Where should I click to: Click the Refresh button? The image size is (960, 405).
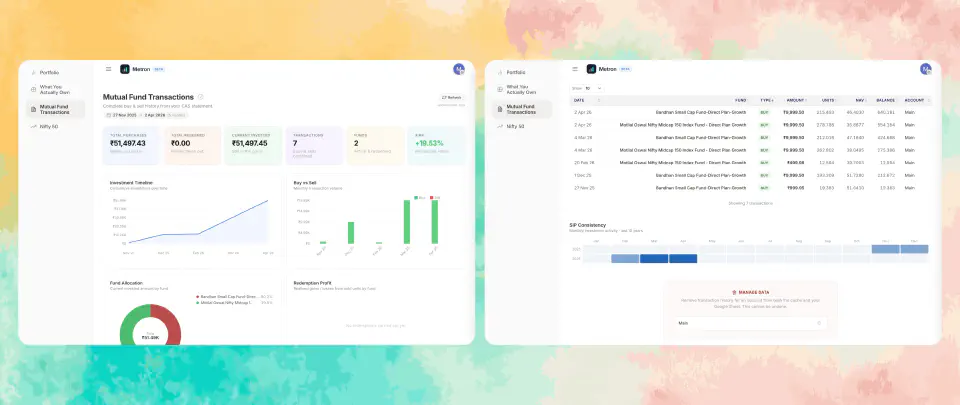coord(450,97)
